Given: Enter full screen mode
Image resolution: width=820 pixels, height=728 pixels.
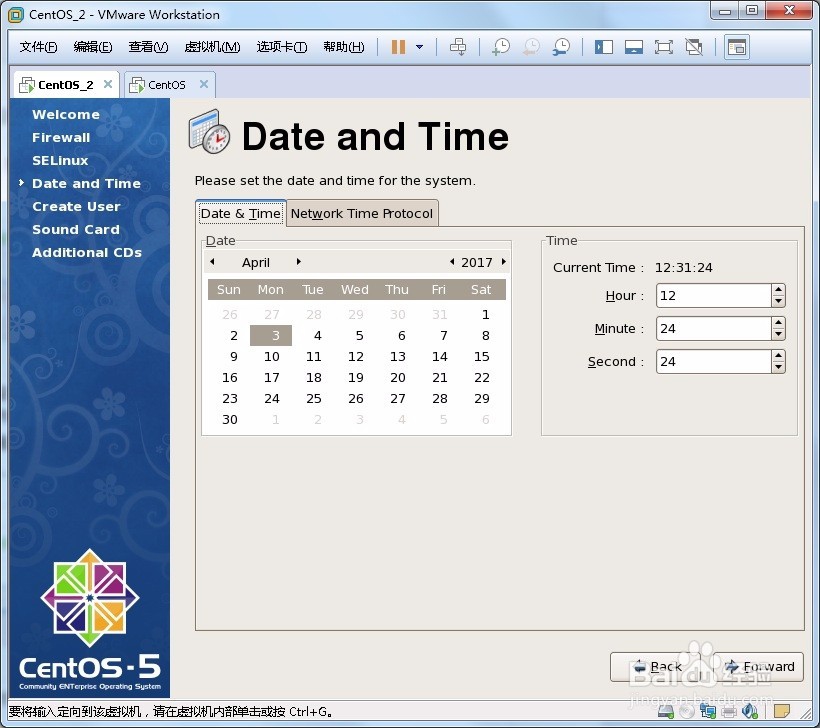Looking at the screenshot, I should pos(664,47).
